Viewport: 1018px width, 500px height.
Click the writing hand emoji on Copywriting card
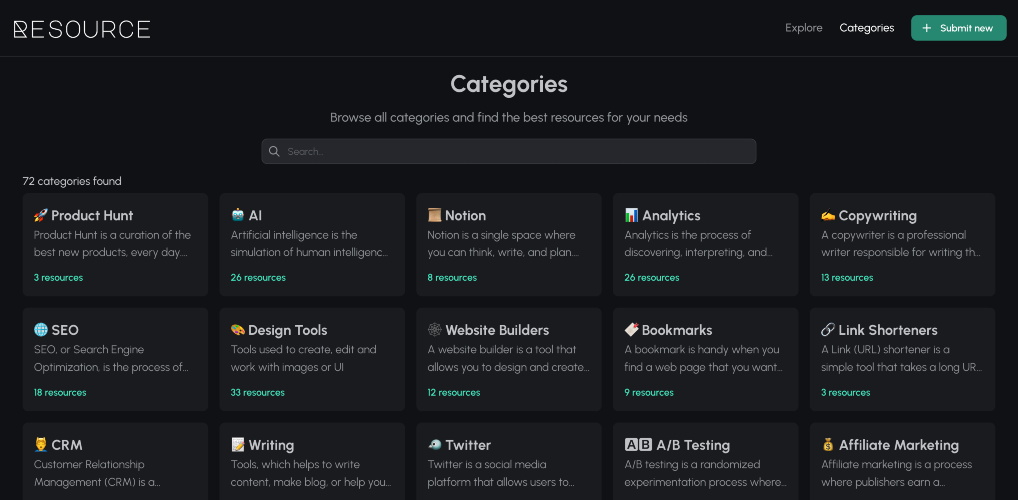(828, 215)
